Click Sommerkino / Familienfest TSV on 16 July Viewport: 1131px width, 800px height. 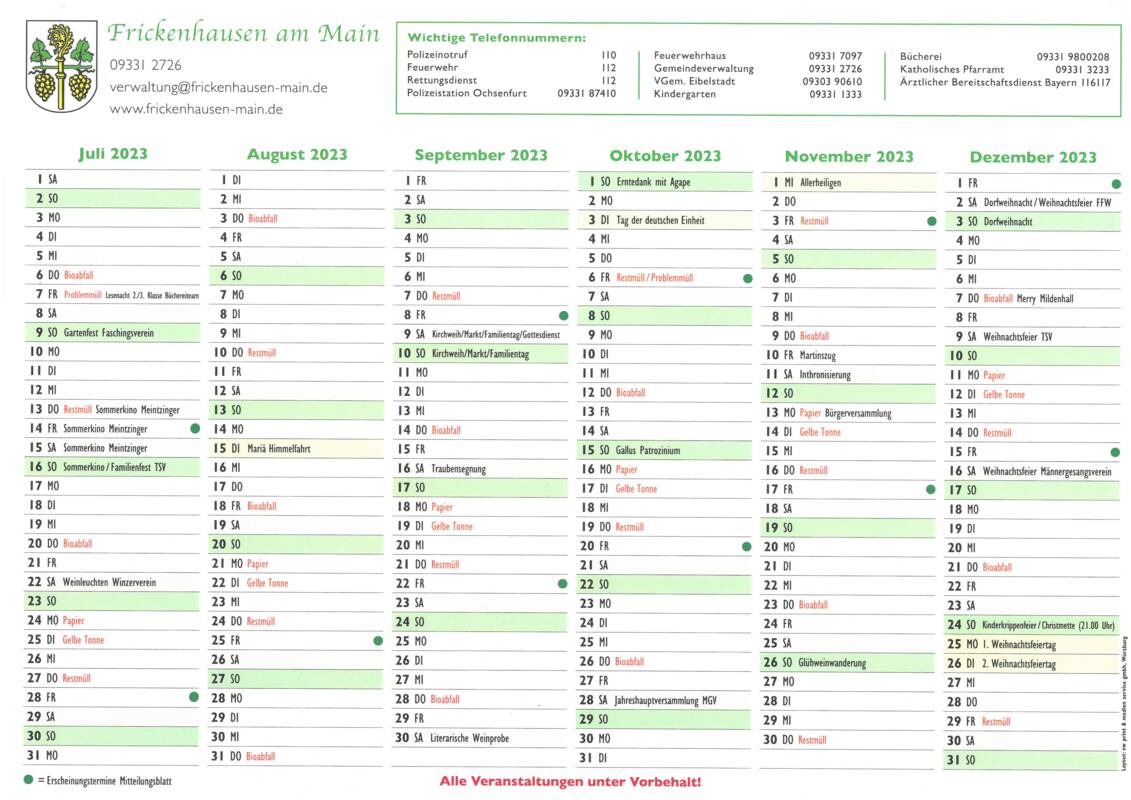point(115,467)
